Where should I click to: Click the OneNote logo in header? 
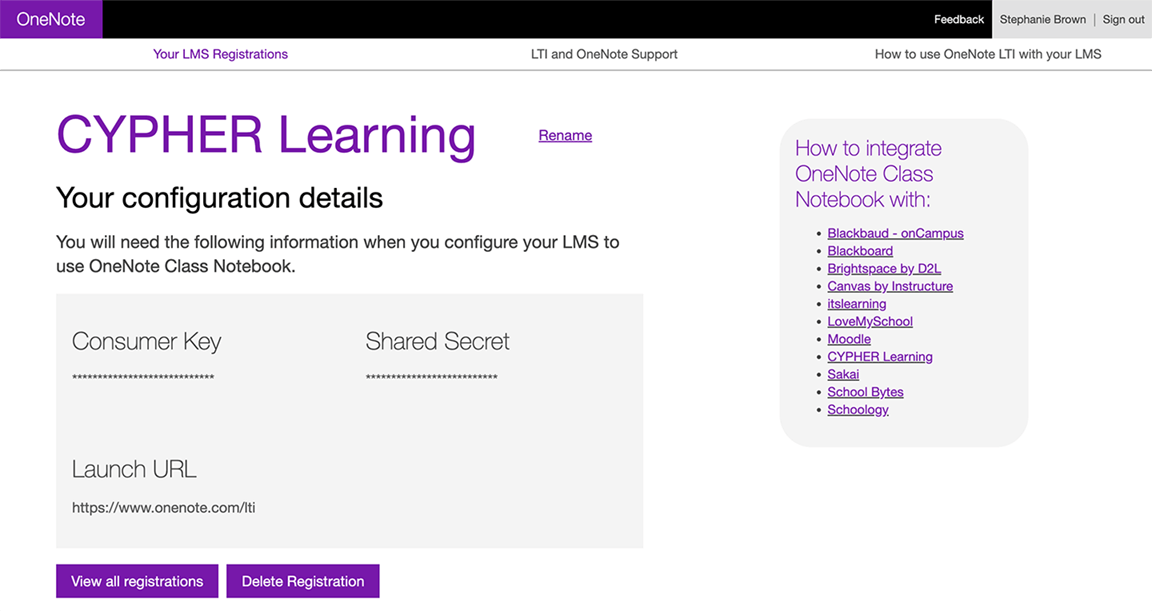click(51, 19)
